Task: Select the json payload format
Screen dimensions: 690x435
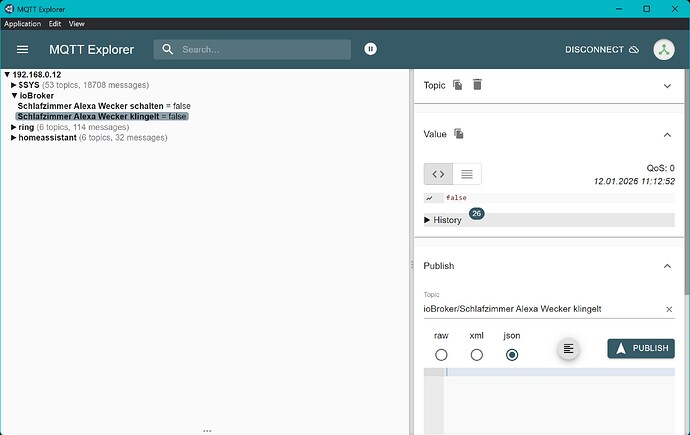Action: coord(512,355)
